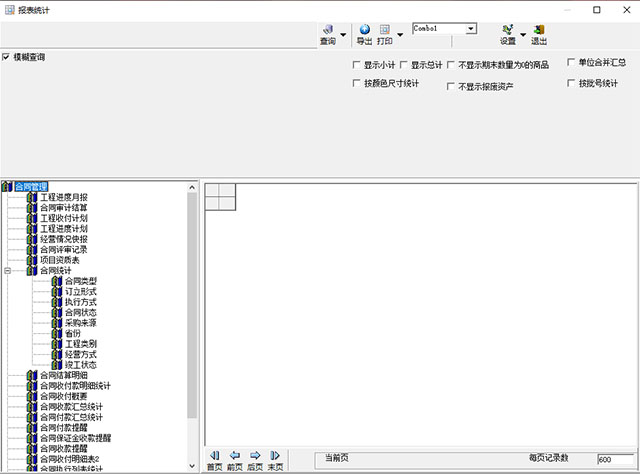Open the dropdown arrow next to 设置
This screenshot has height=474, width=640.
[x=523, y=35]
